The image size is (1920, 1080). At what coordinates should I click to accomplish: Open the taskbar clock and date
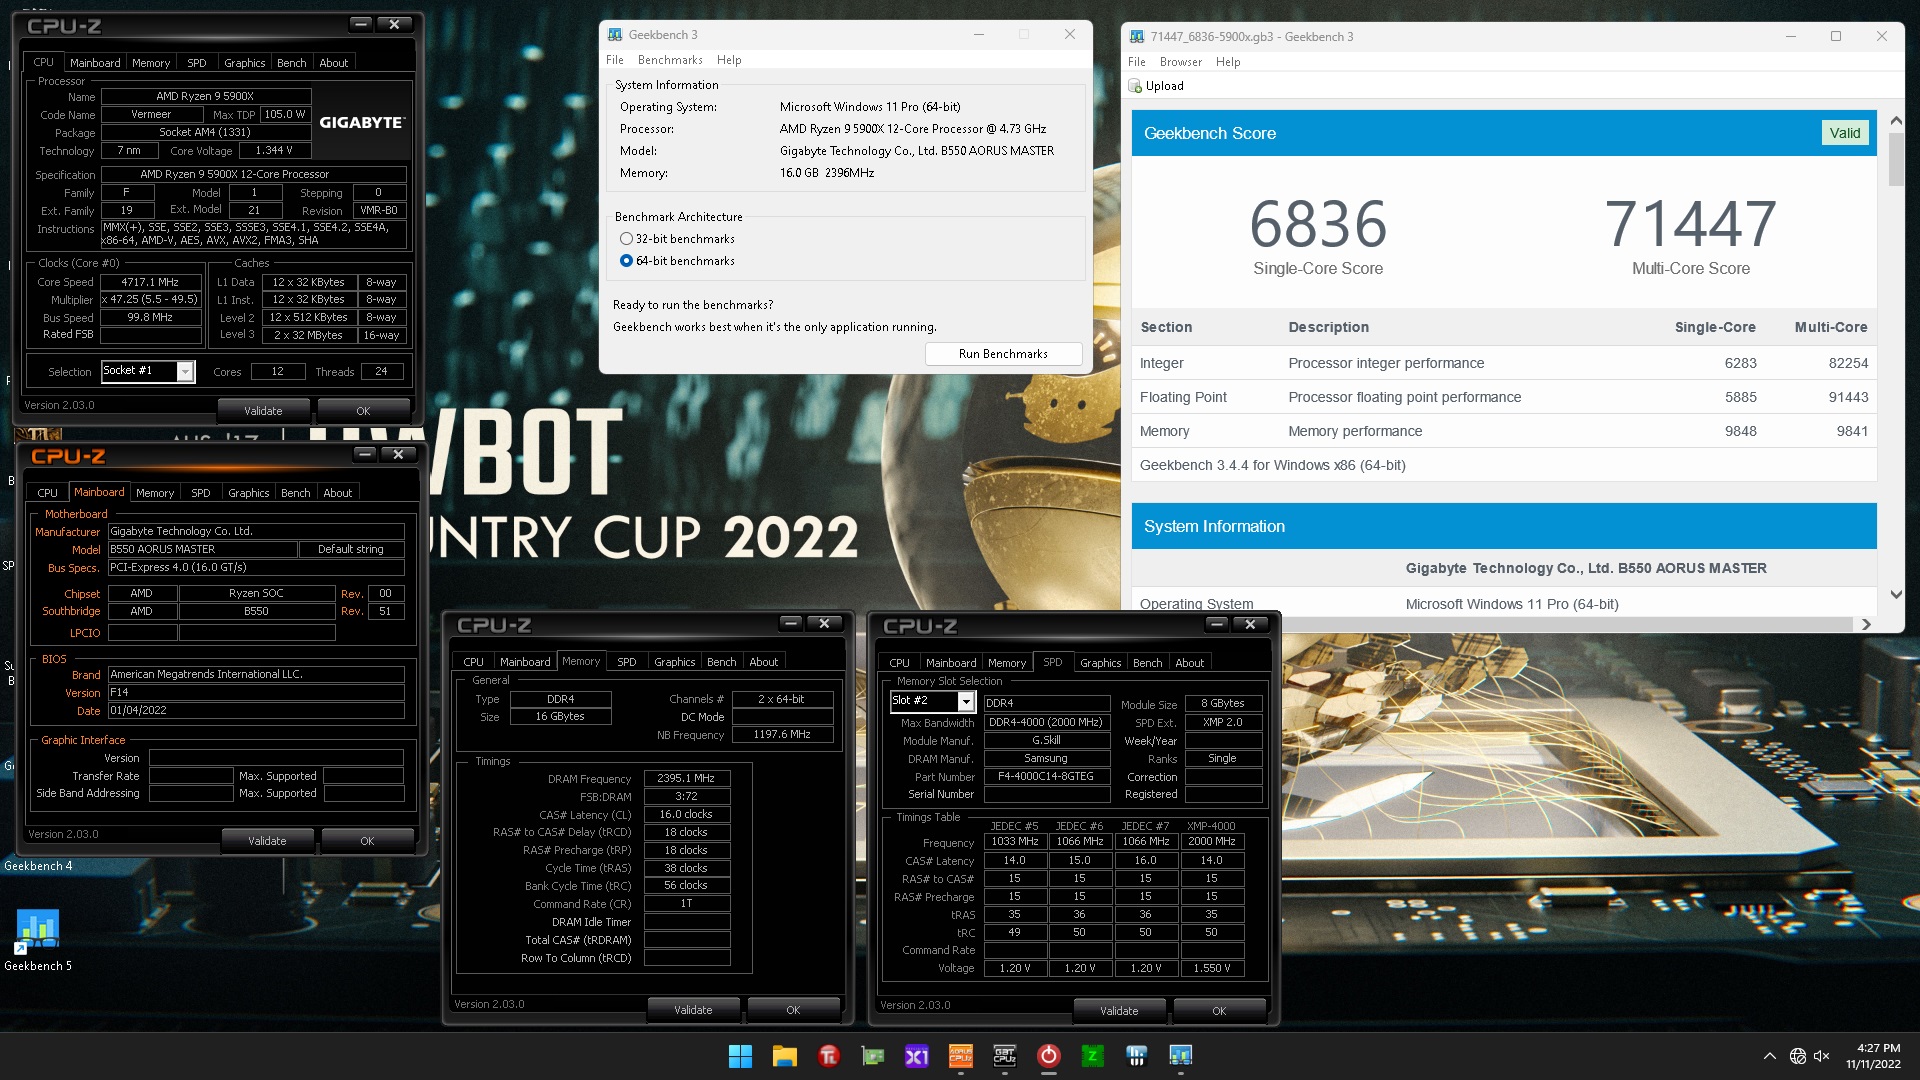coord(1873,1056)
